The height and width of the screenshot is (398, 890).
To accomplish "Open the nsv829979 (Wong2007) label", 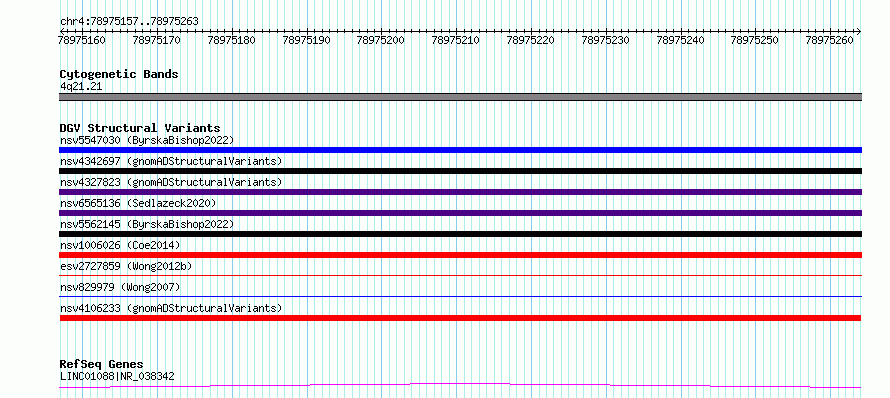I will click(120, 287).
